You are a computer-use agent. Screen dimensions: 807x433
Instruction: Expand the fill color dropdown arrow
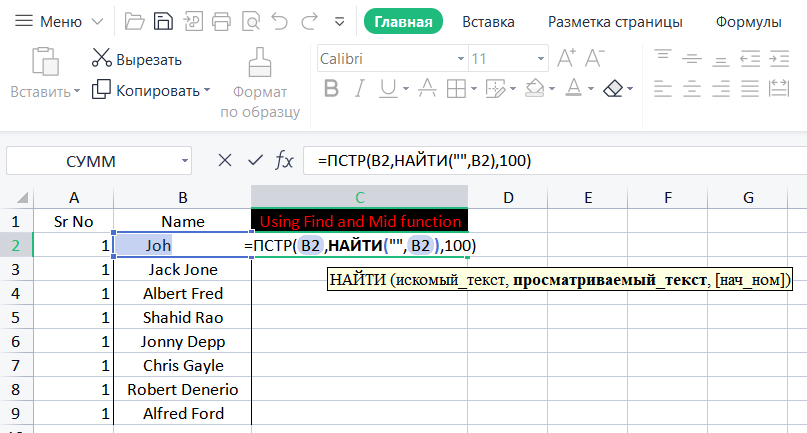coord(552,89)
